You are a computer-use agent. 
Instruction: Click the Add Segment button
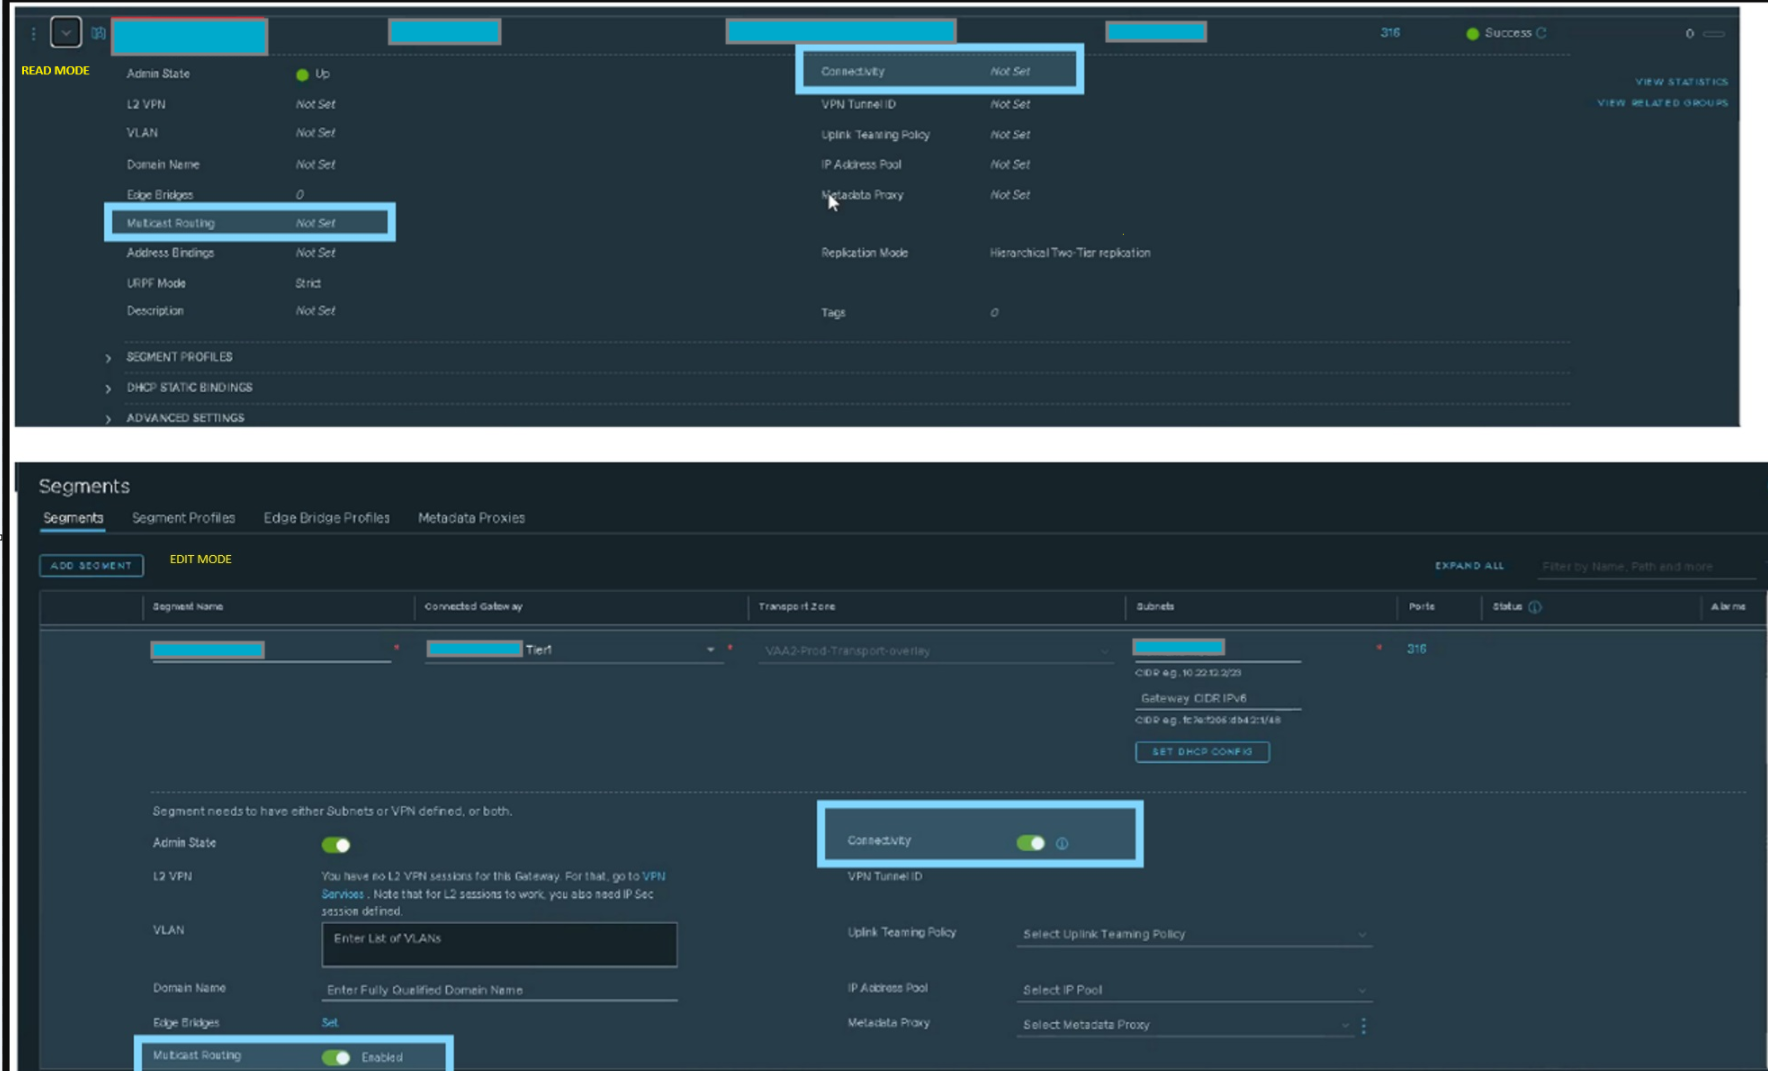point(91,566)
